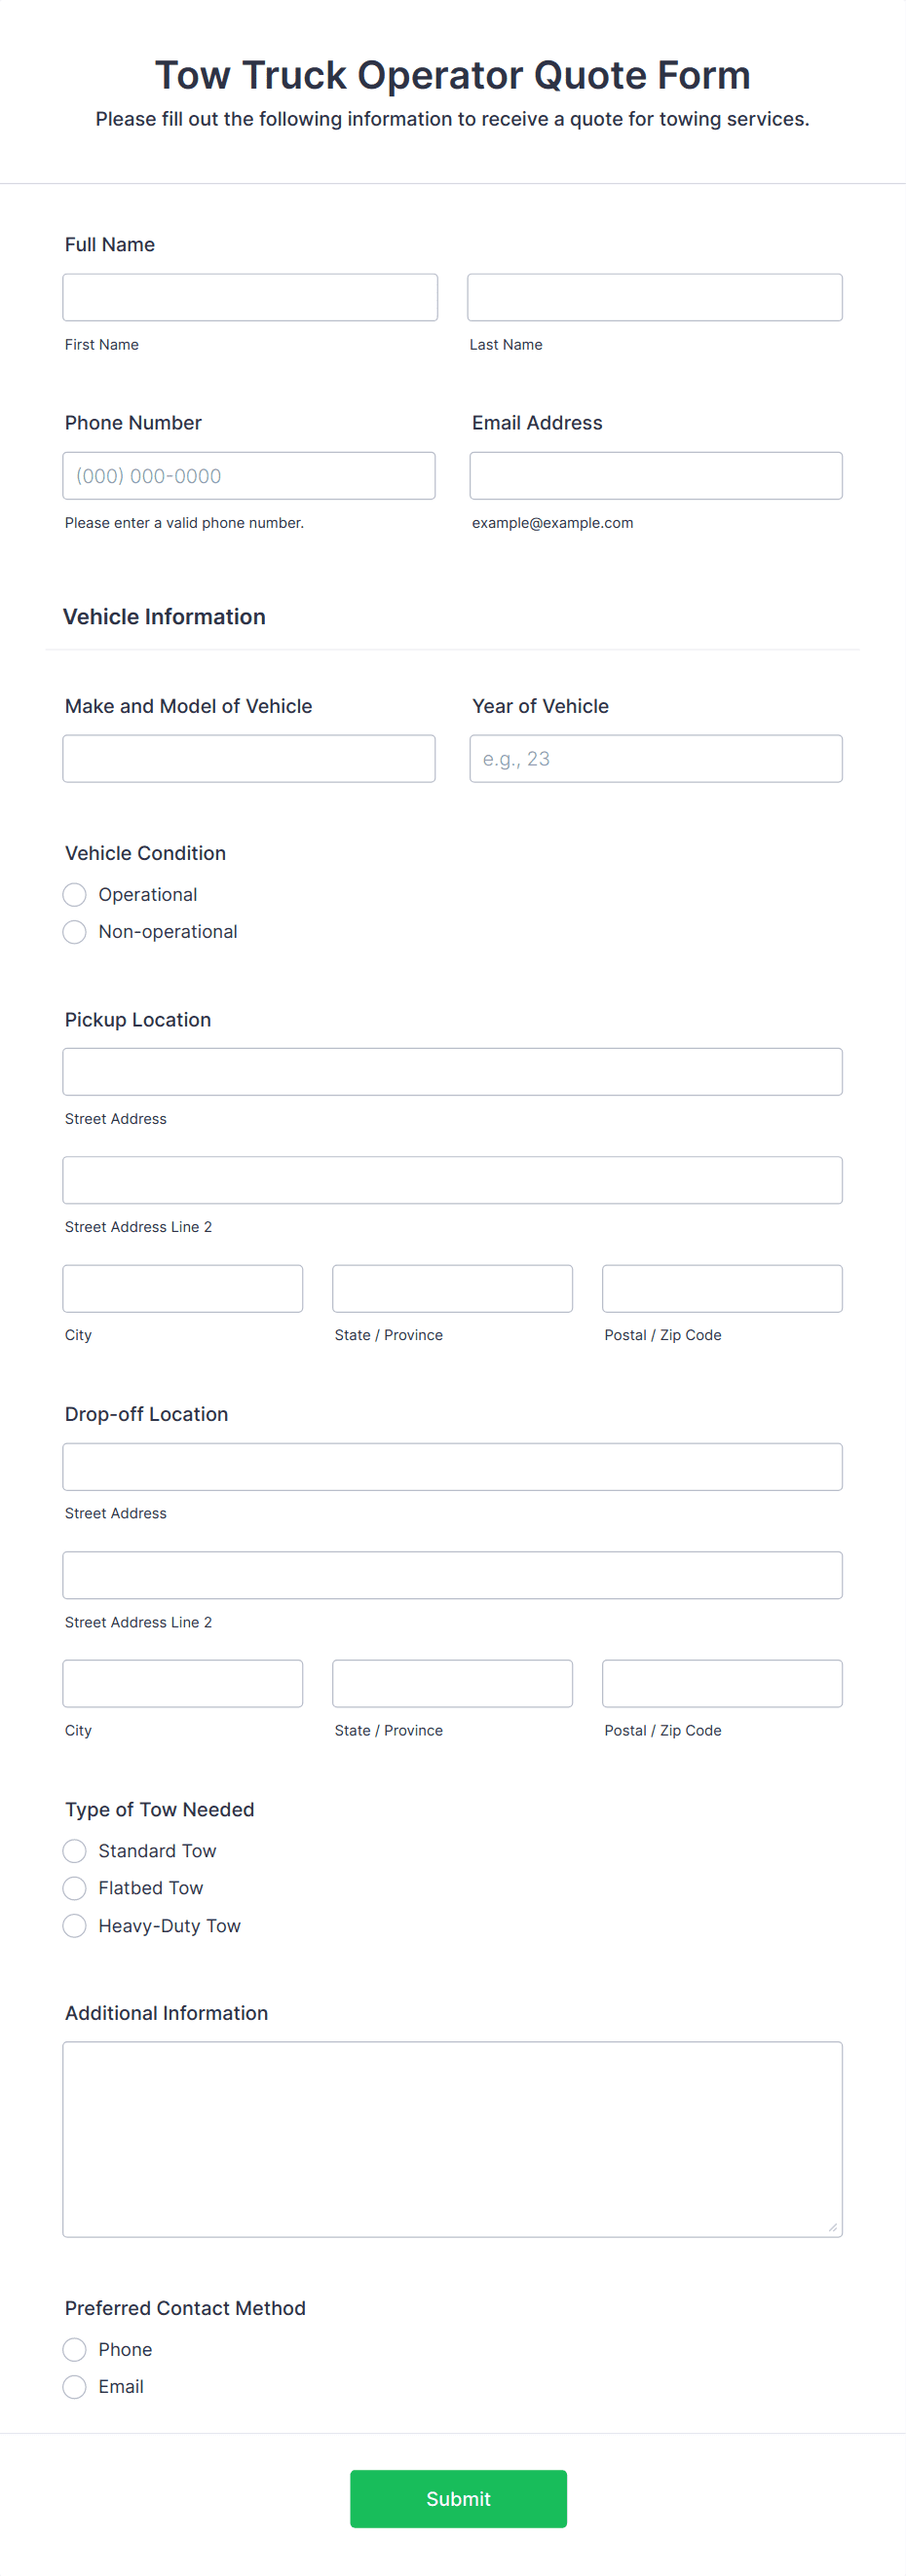Click the First Name field
This screenshot has width=906, height=2576.
pos(249,296)
